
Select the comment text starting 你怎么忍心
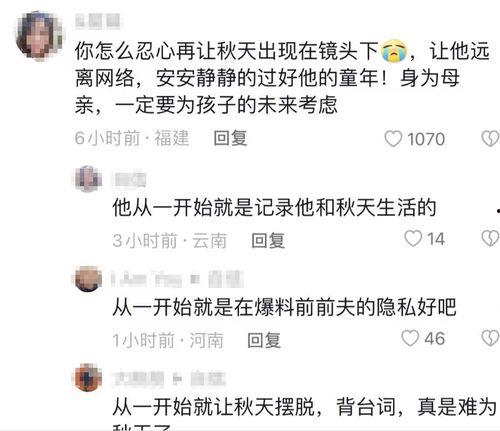(x=282, y=78)
